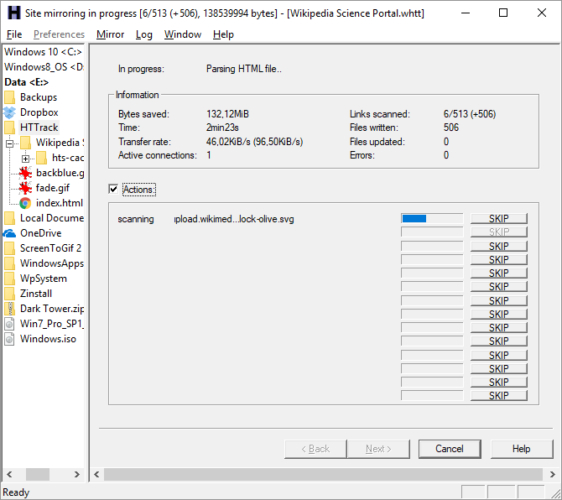
Task: Cancel the site mirroring
Action: click(449, 449)
